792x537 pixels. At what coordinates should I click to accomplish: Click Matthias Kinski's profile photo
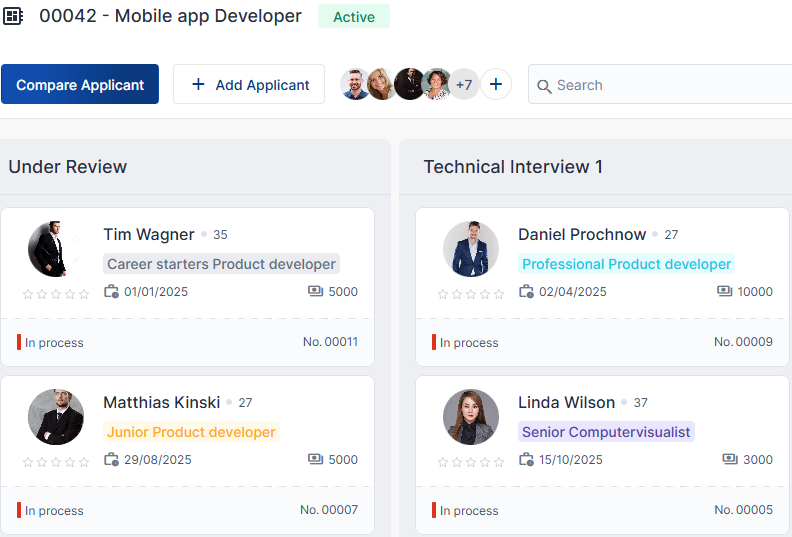click(56, 417)
